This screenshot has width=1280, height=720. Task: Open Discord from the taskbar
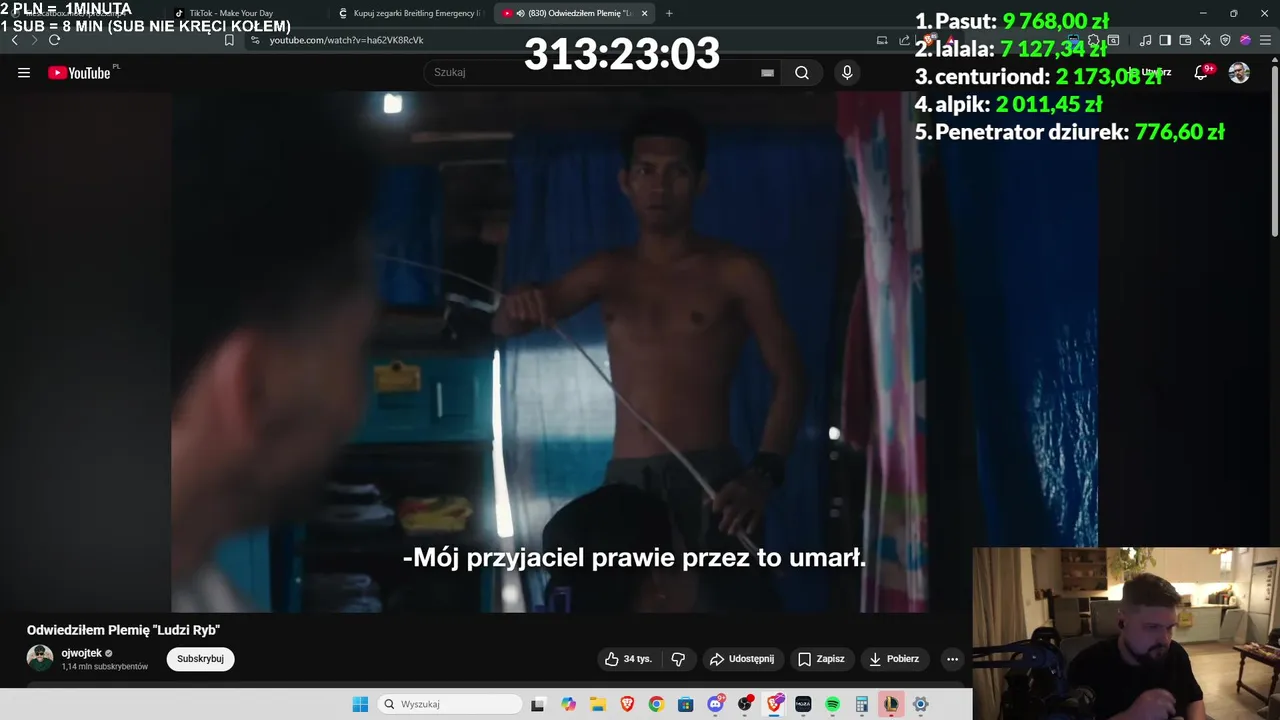coord(715,704)
